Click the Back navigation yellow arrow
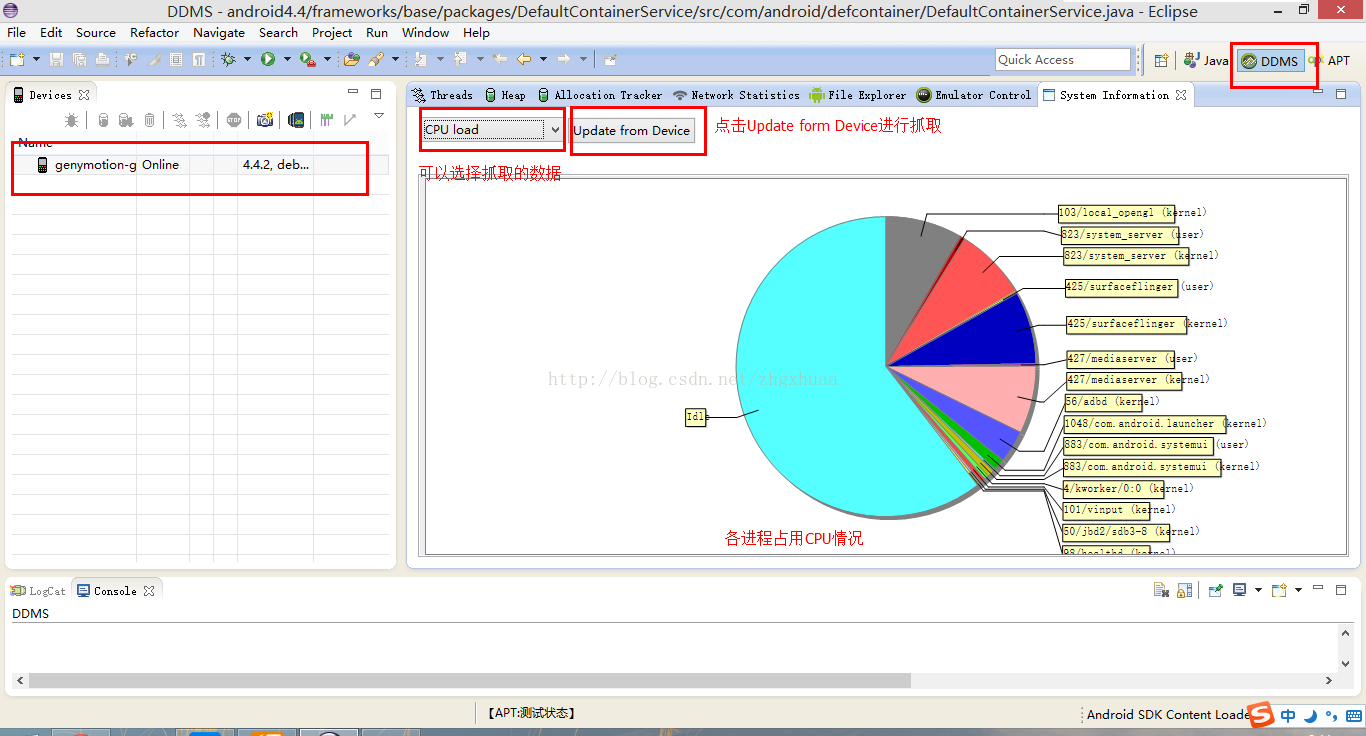The height and width of the screenshot is (736, 1366). [x=523, y=59]
